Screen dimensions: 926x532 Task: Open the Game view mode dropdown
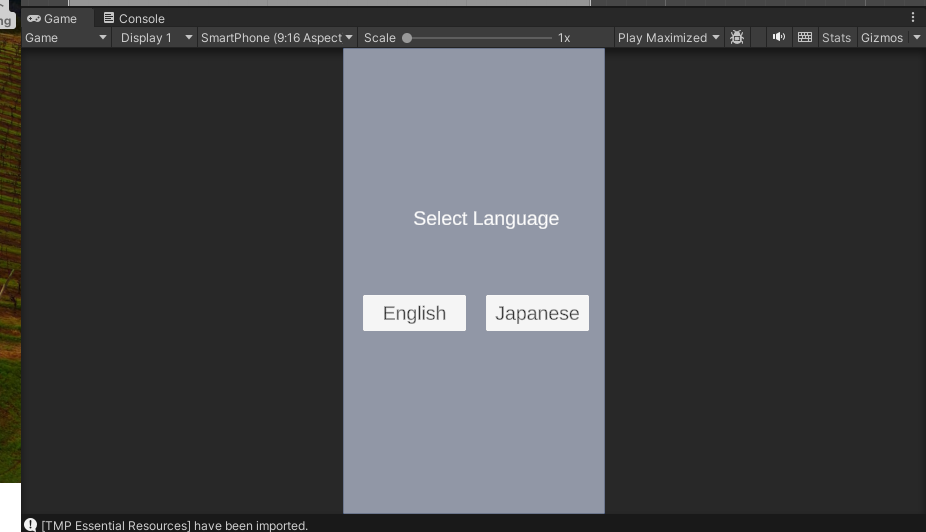(x=66, y=37)
